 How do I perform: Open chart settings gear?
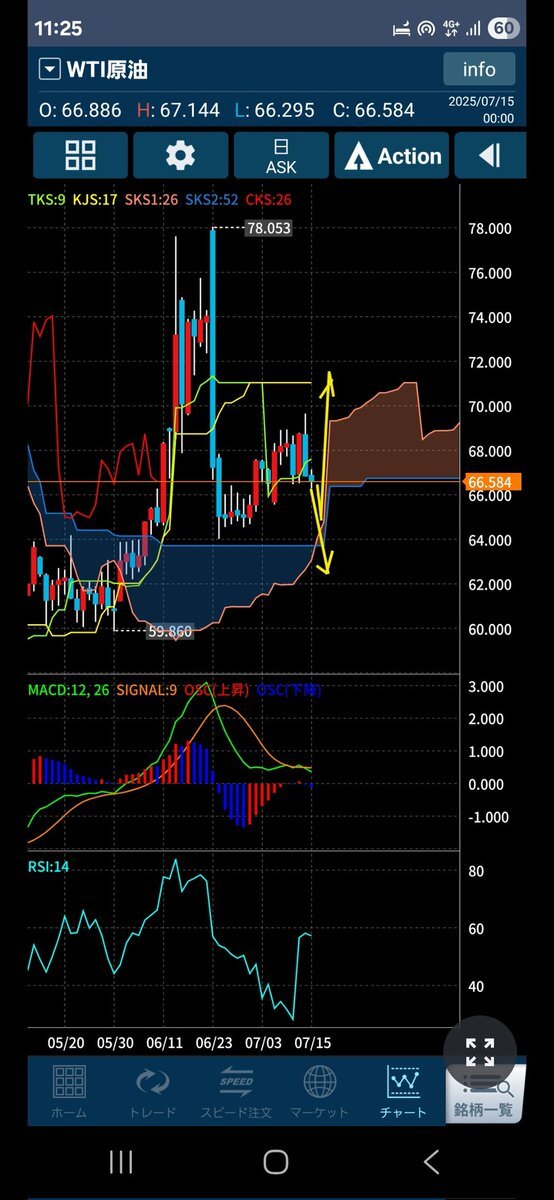[181, 155]
